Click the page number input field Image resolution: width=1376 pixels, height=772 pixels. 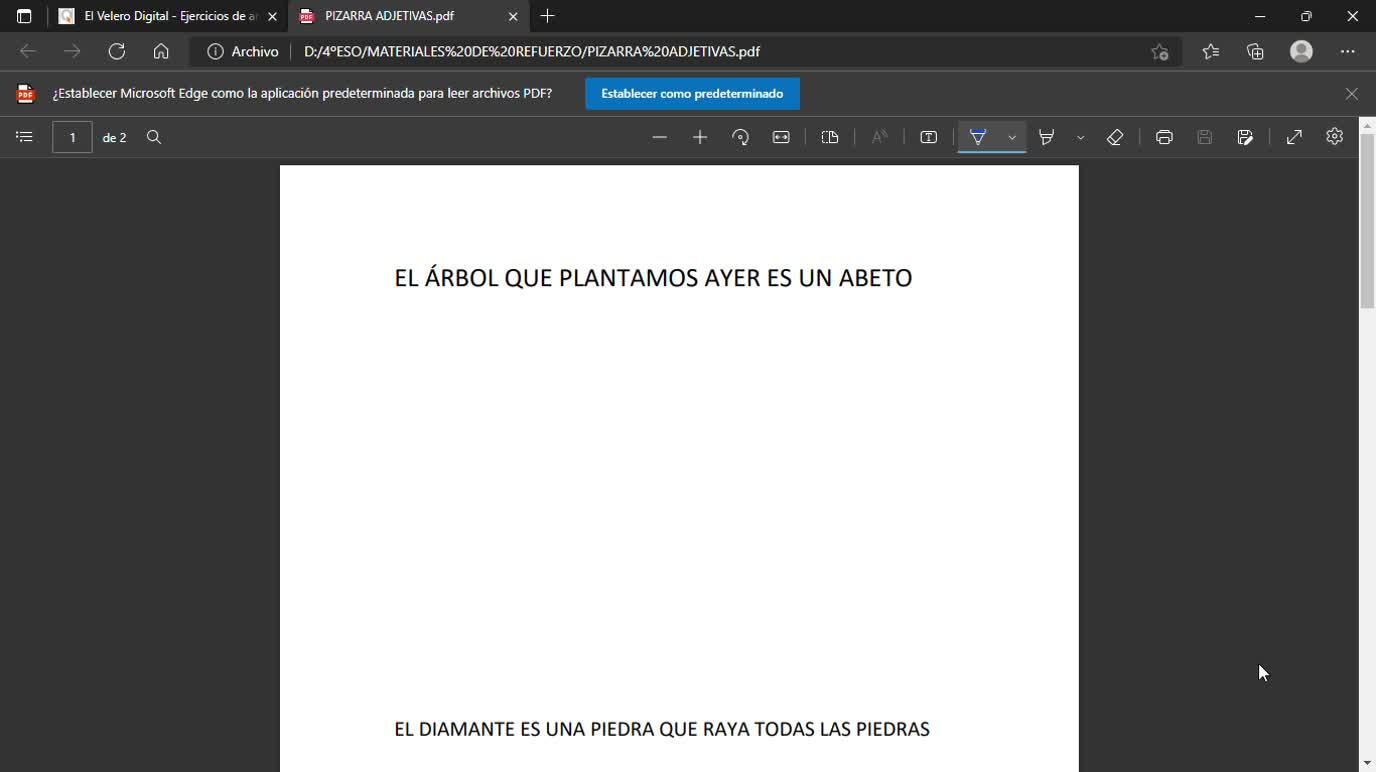[72, 137]
